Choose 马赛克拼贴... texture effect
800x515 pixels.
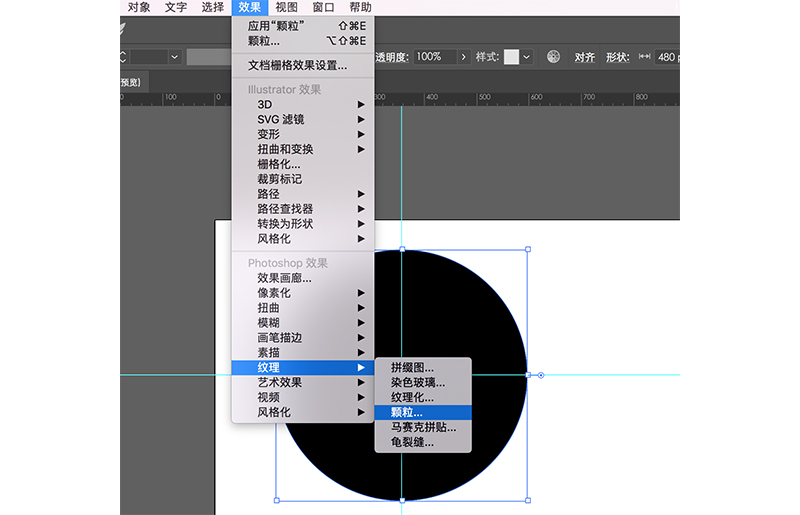[423, 427]
